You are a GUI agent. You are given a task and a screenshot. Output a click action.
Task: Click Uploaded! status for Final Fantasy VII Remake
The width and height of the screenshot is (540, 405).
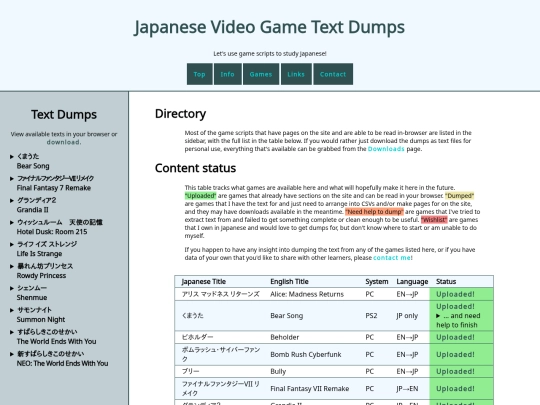pos(455,388)
